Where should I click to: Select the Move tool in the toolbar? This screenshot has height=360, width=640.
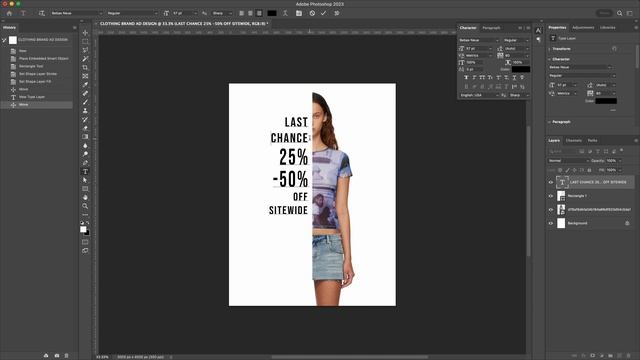(x=85, y=33)
